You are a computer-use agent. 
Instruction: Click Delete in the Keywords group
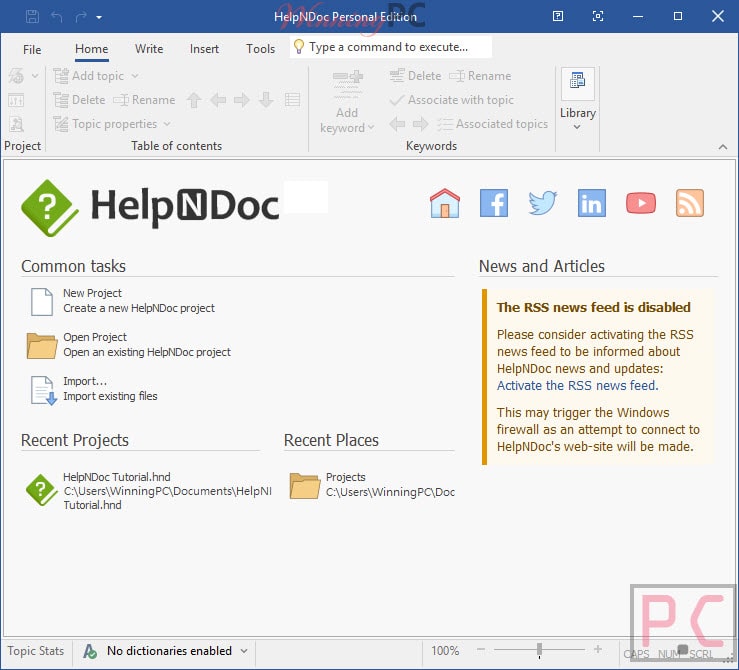(416, 75)
